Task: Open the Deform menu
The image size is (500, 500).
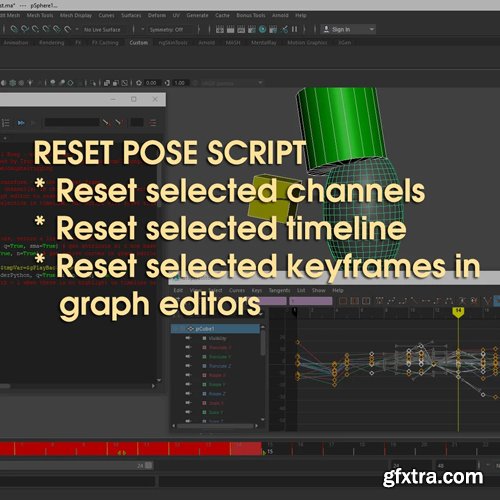Action: click(x=157, y=15)
